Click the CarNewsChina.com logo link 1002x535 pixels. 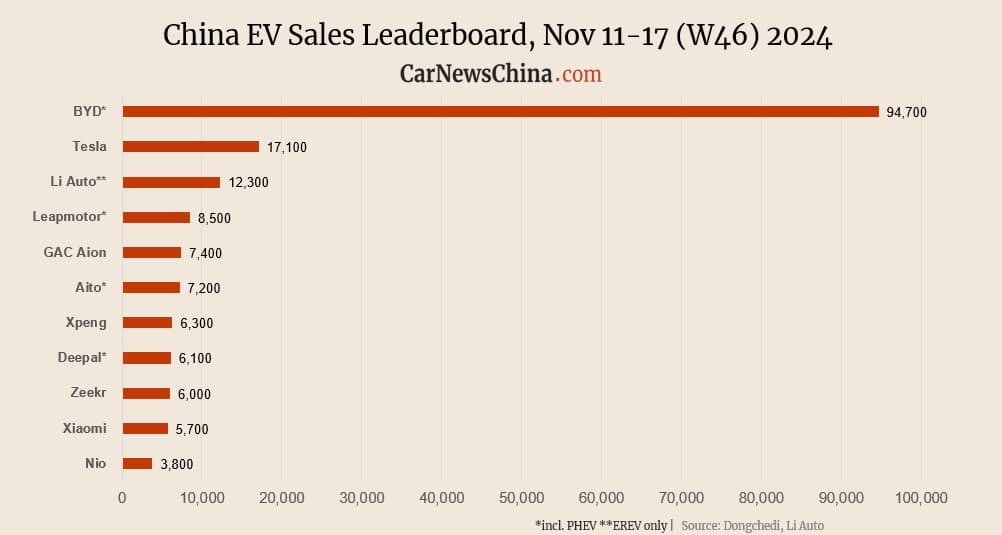coord(500,74)
